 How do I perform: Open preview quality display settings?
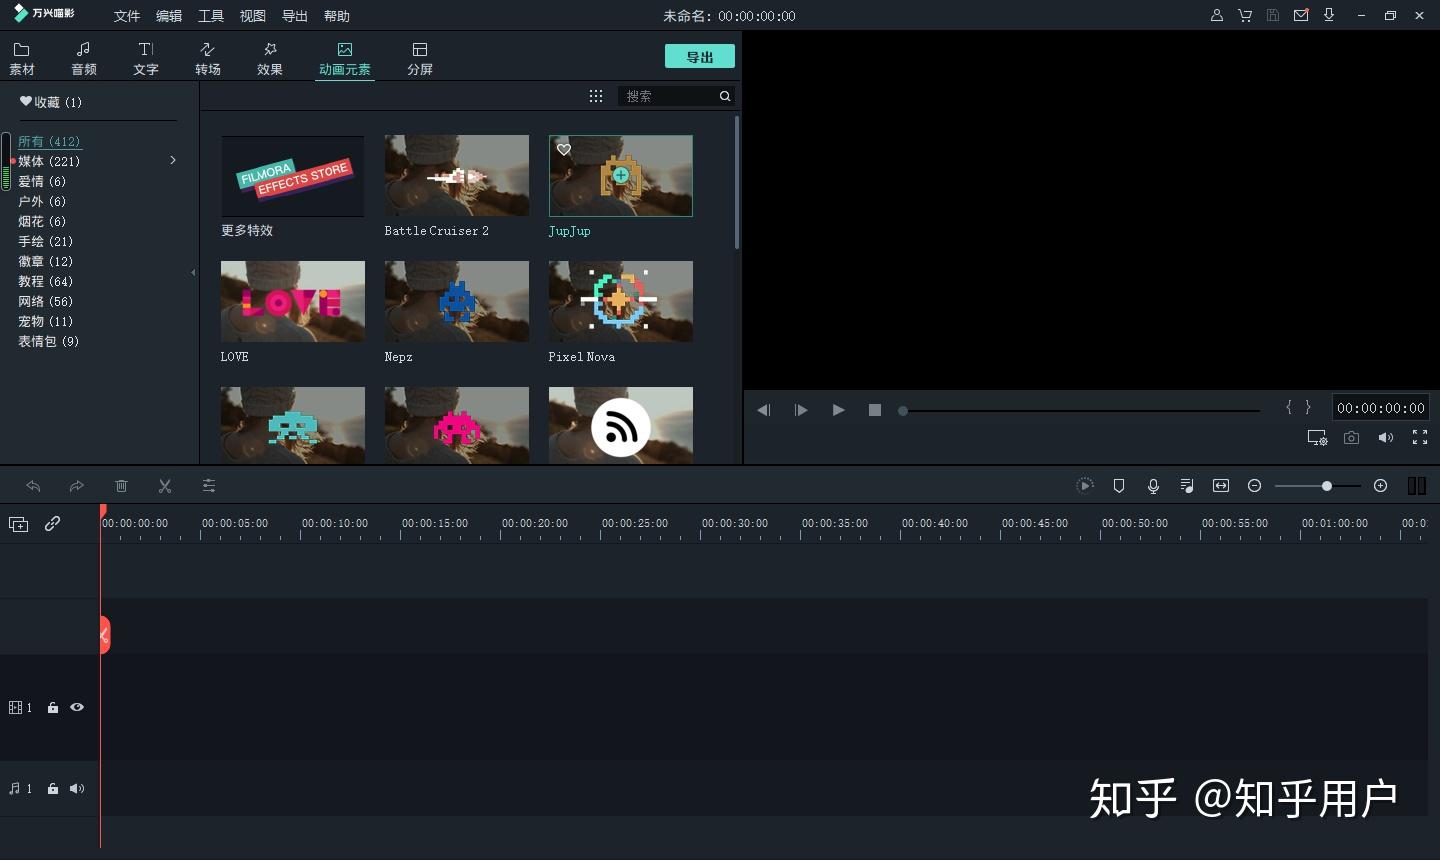coord(1317,438)
